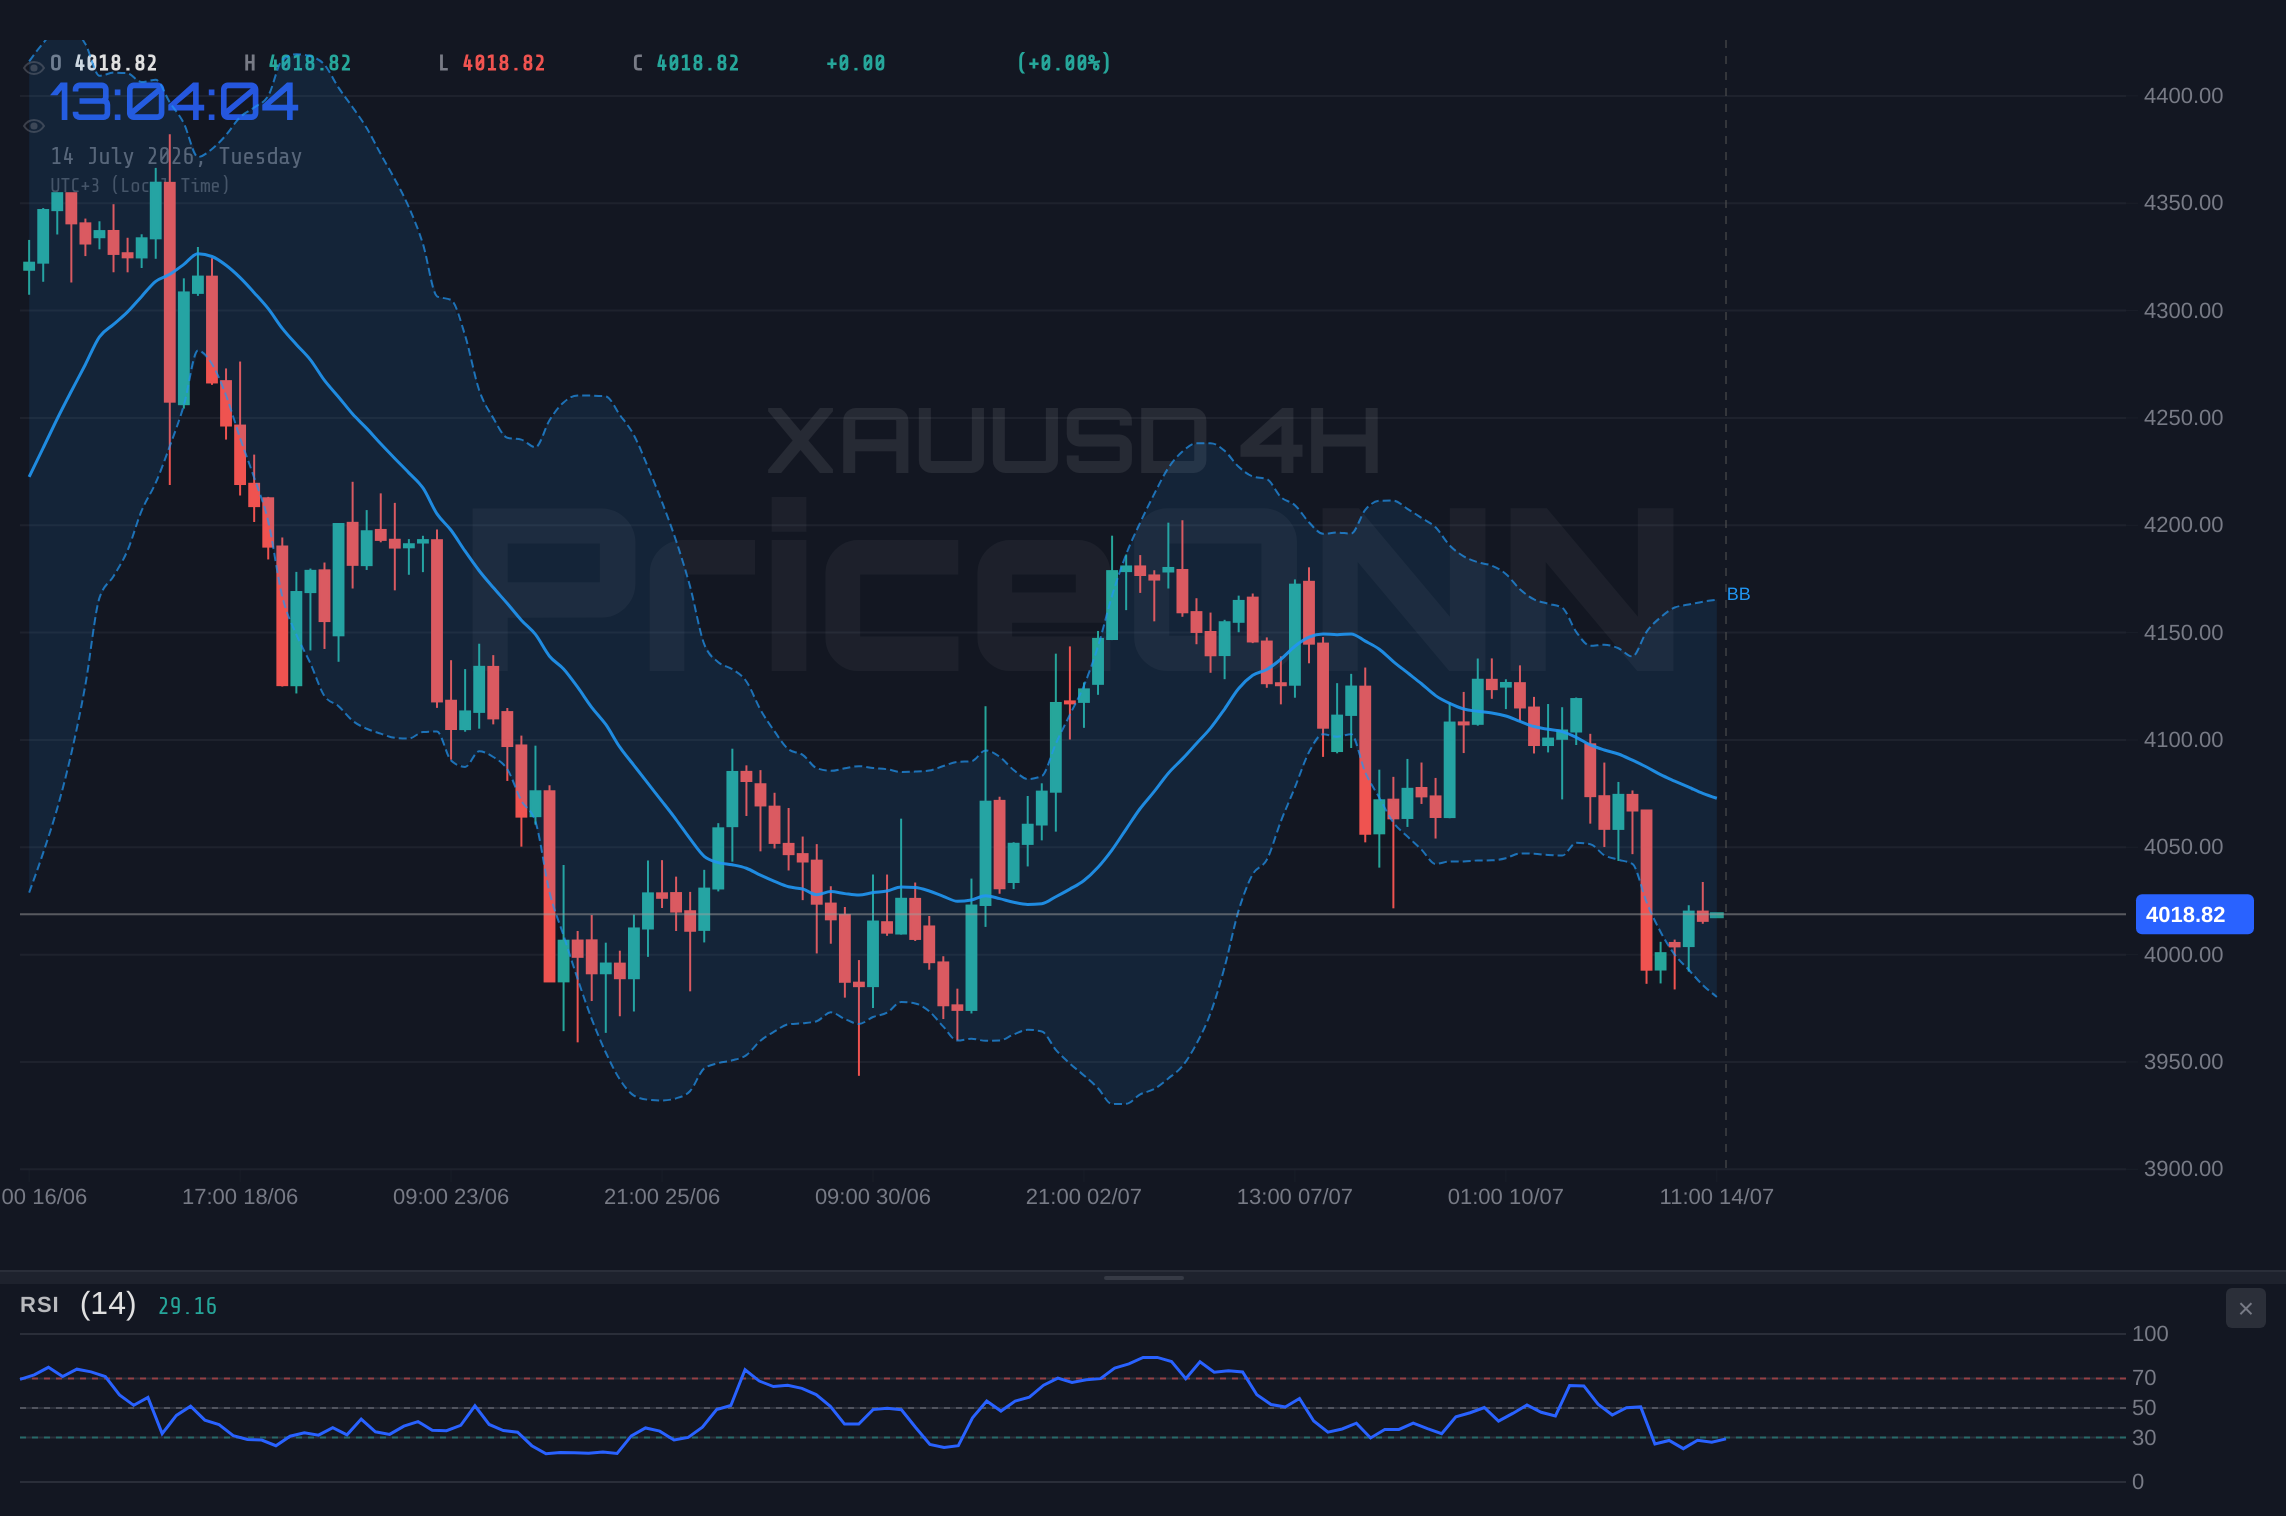2286x1516 pixels.
Task: Click the 4350.00 price axis label
Action: pyautogui.click(x=2183, y=203)
